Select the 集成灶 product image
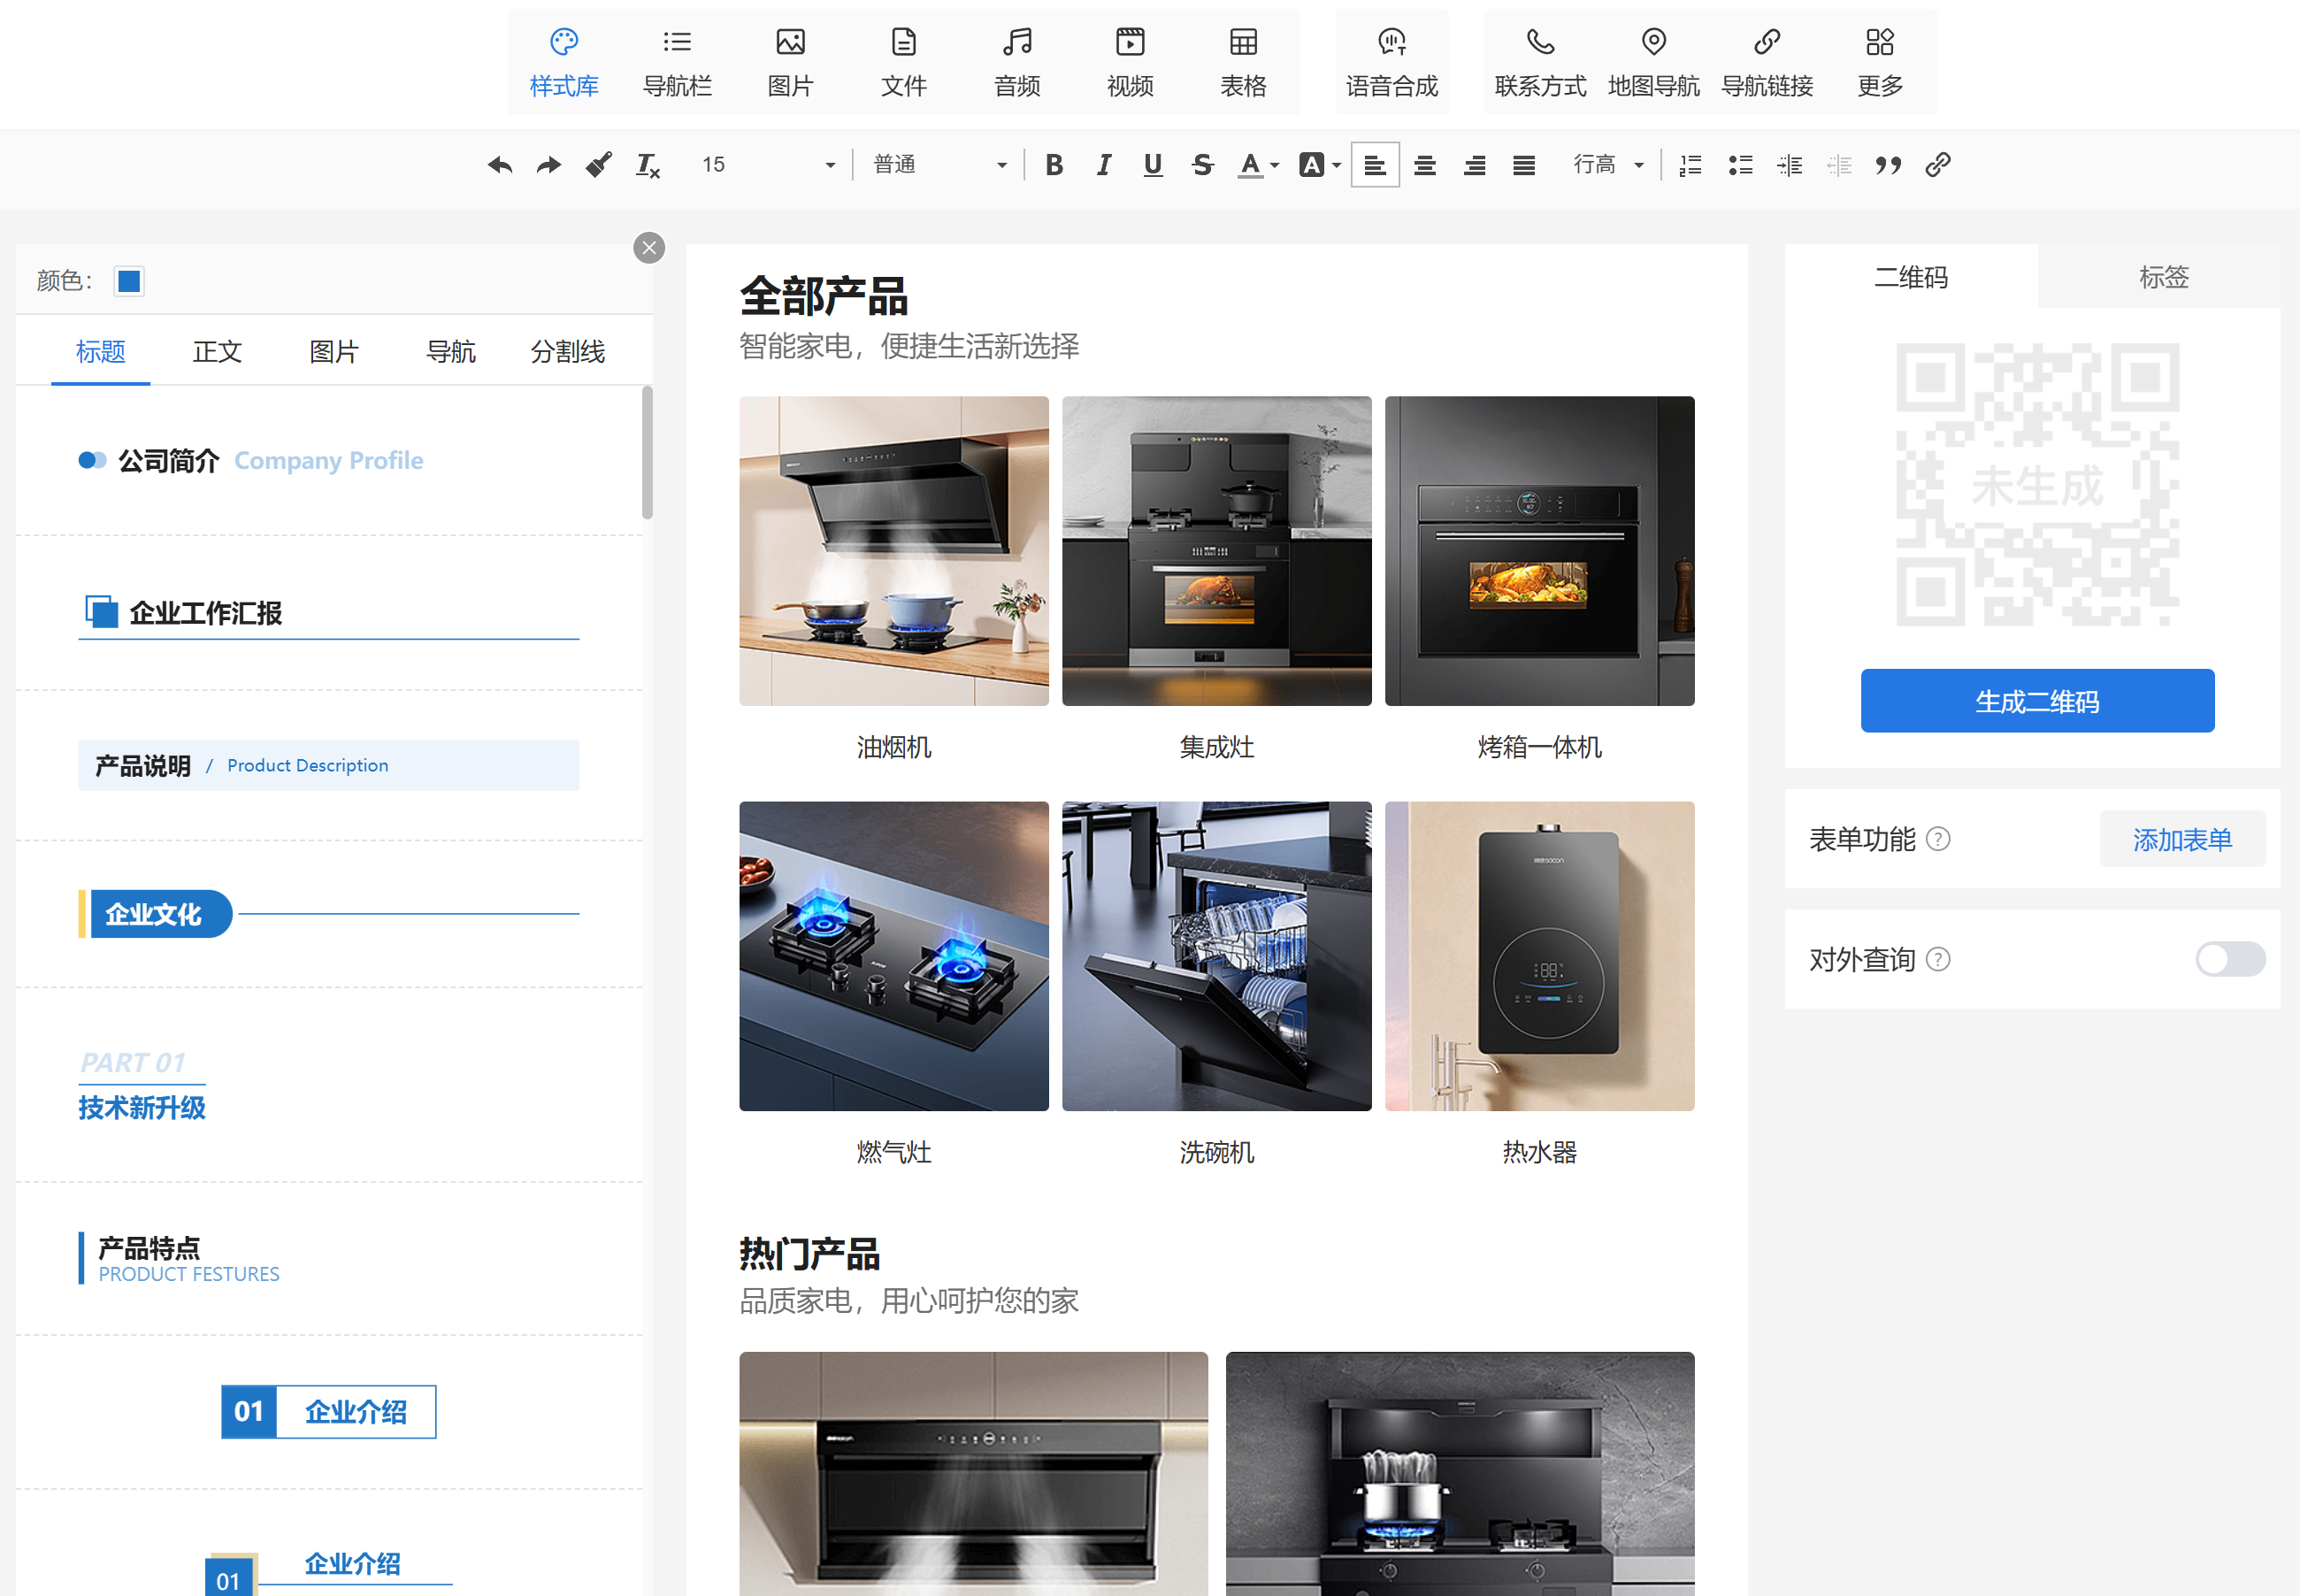The image size is (2300, 1596). pos(1217,551)
